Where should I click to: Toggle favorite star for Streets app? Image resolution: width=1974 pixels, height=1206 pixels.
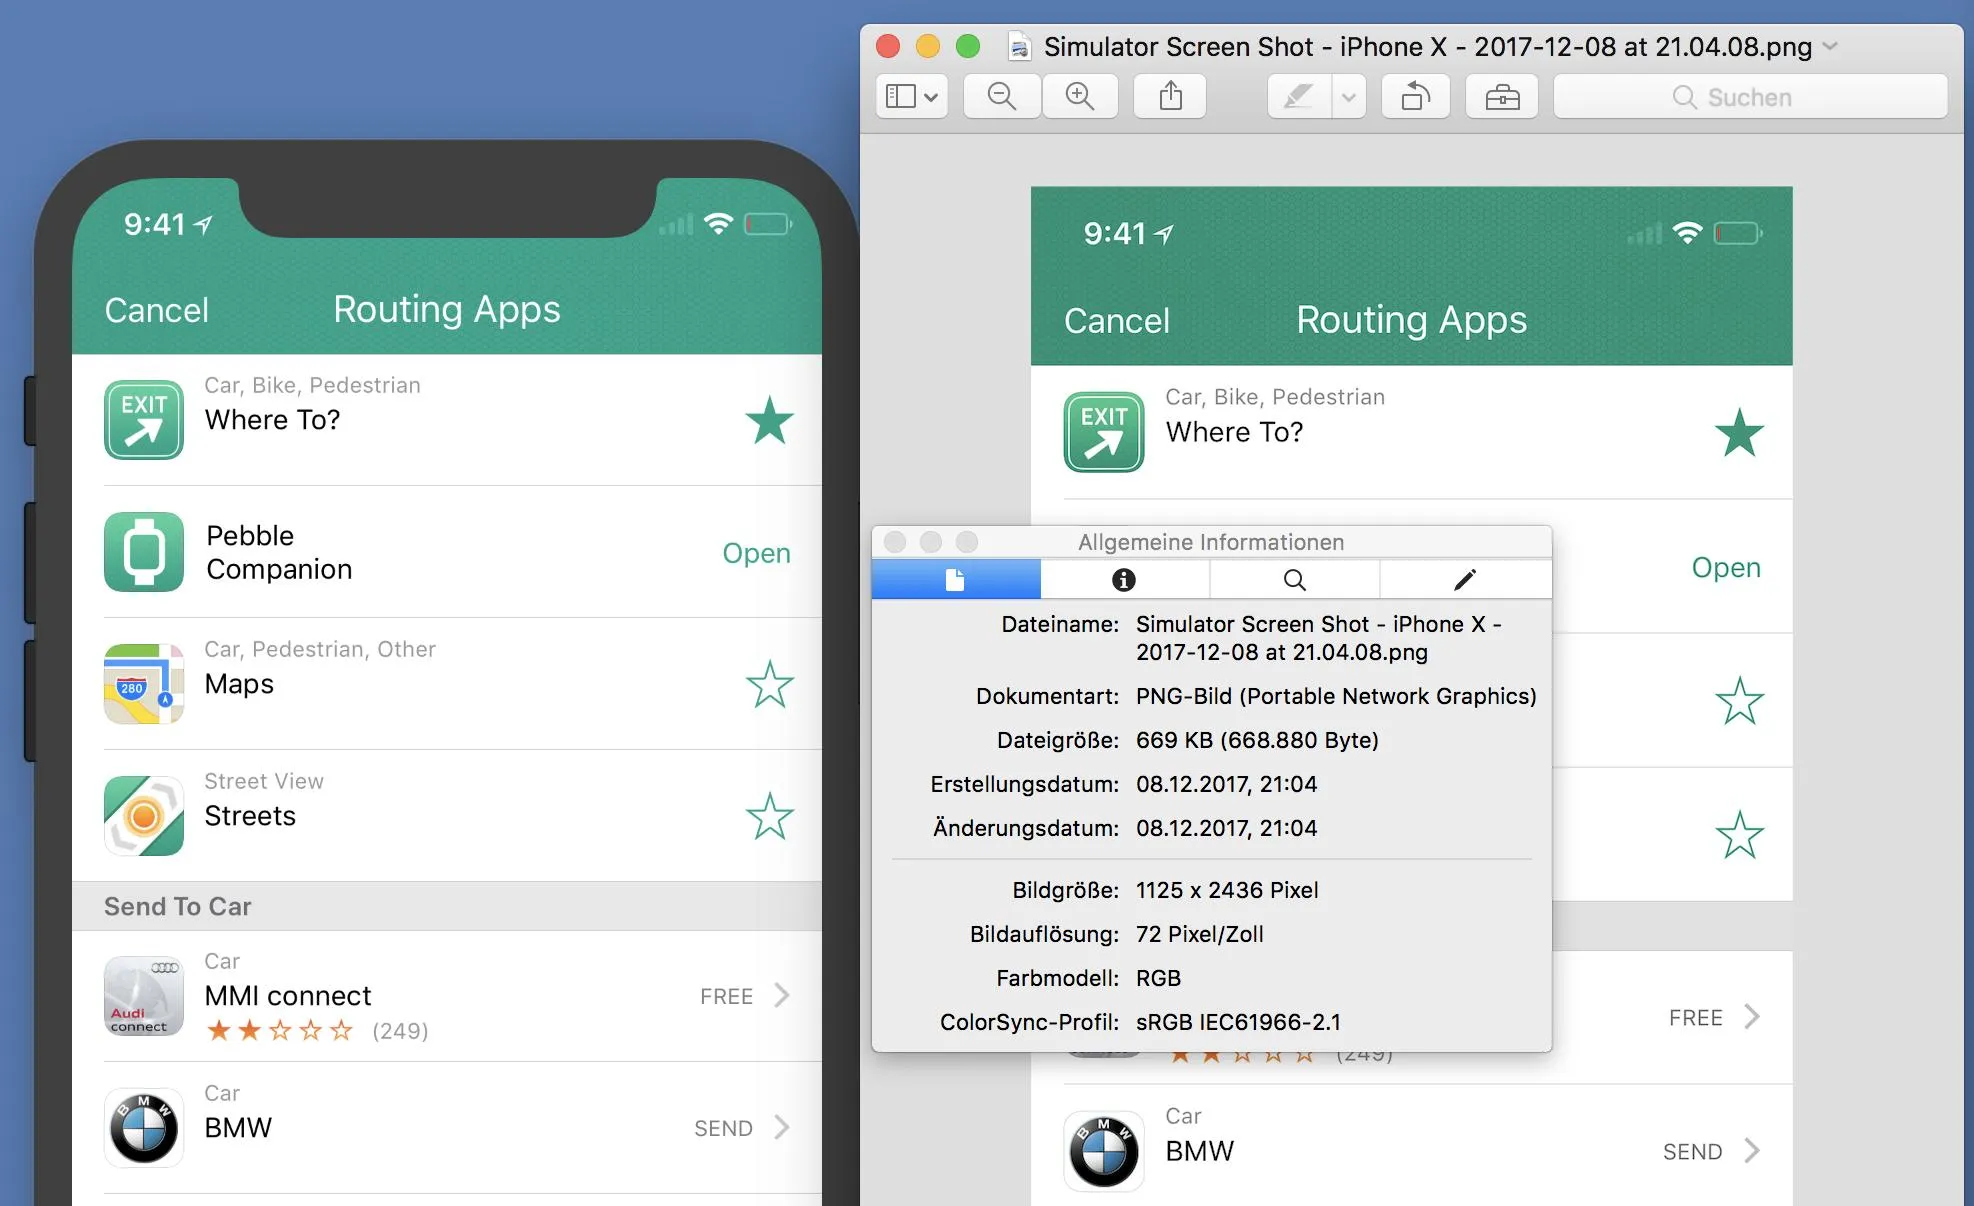[x=770, y=815]
